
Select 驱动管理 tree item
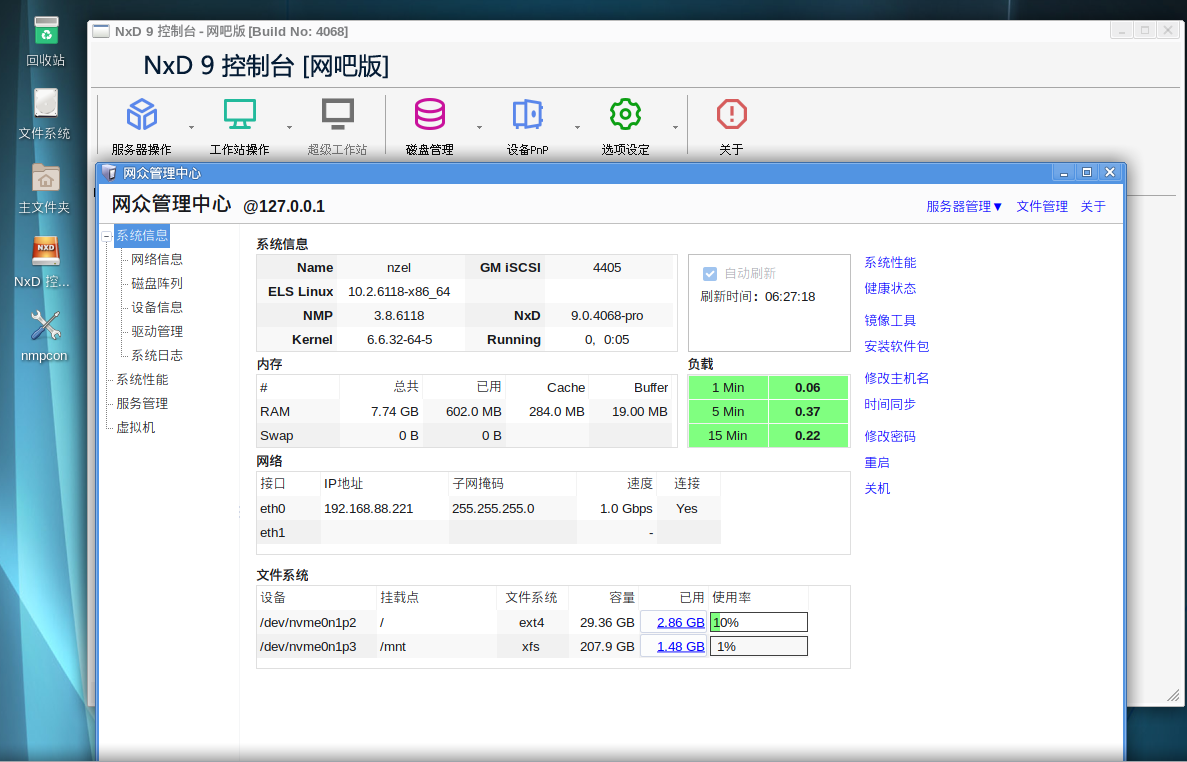point(157,331)
